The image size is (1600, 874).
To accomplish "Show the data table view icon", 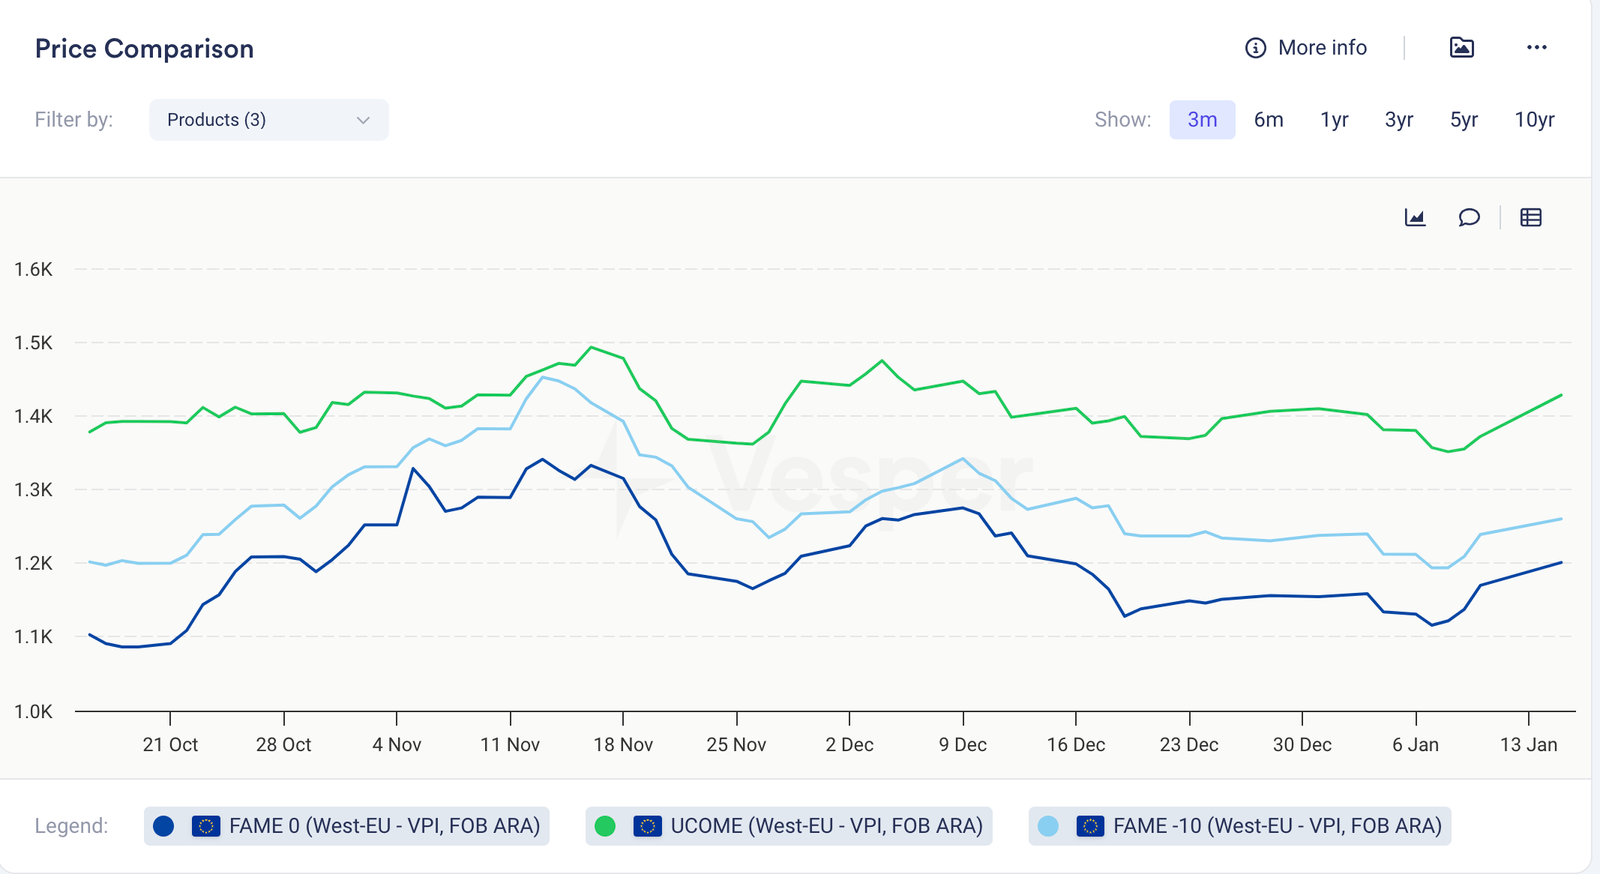I will tap(1530, 218).
